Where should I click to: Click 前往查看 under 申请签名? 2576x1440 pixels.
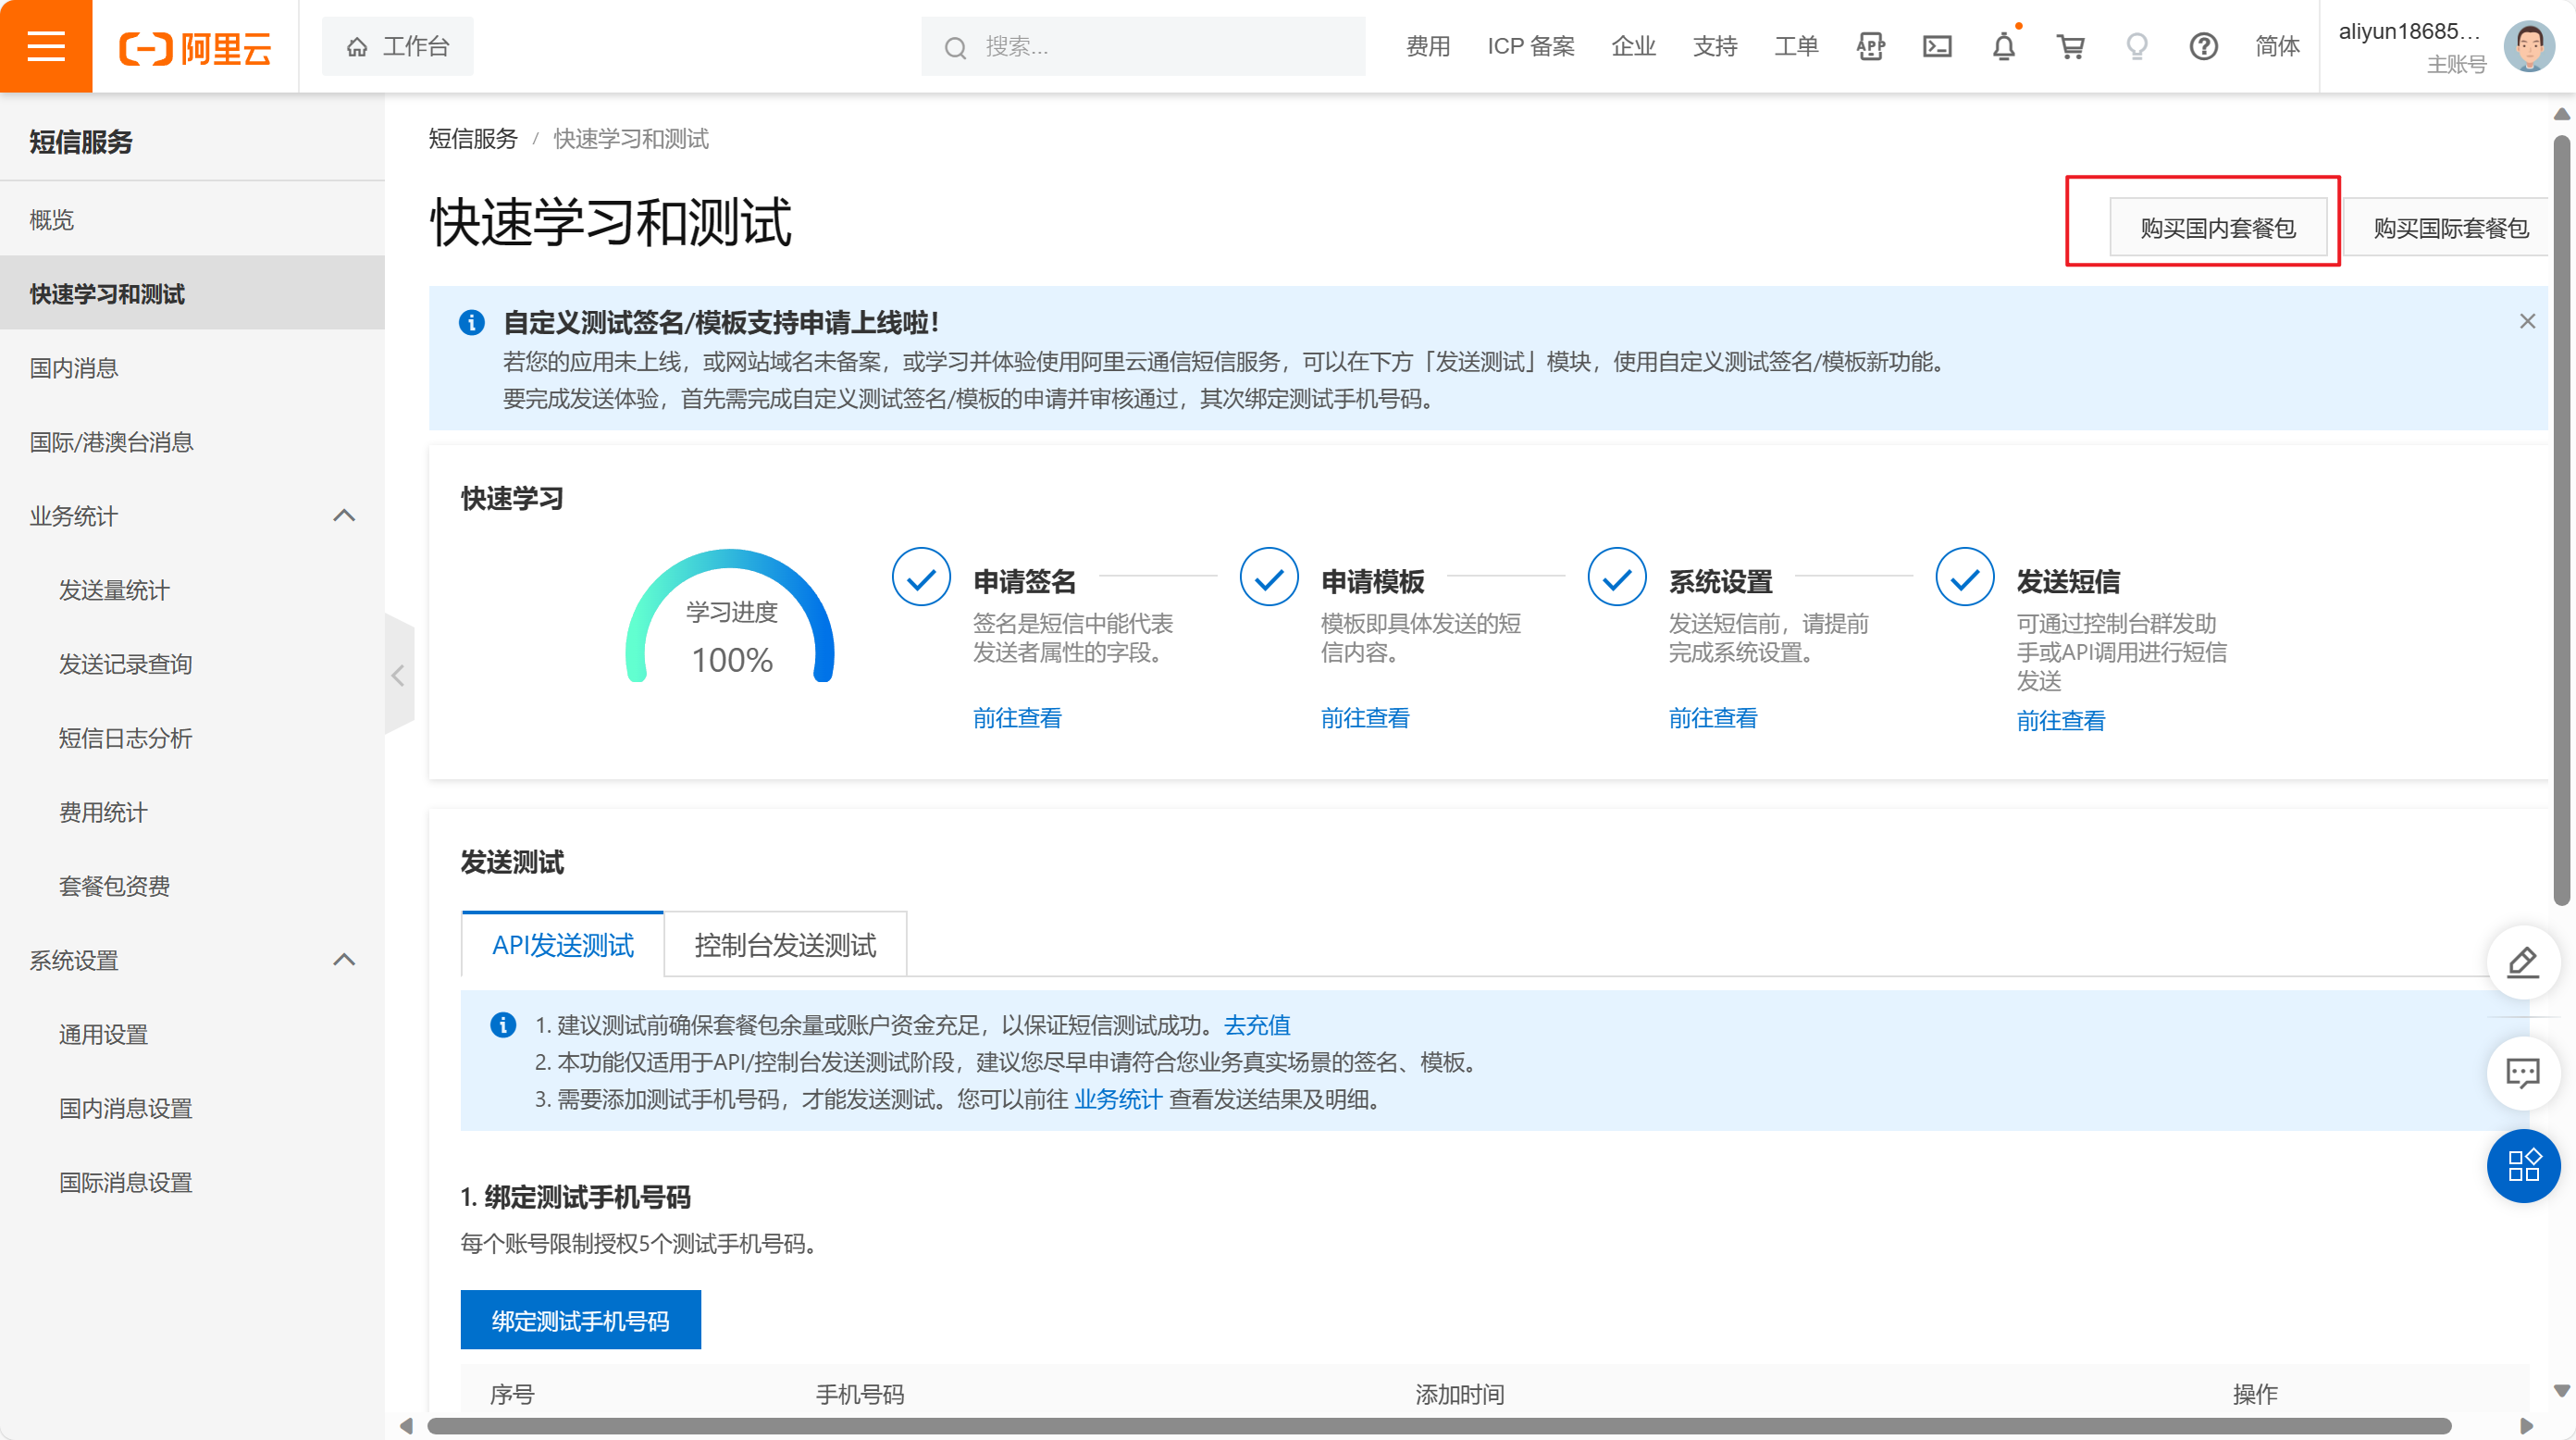(x=1017, y=718)
